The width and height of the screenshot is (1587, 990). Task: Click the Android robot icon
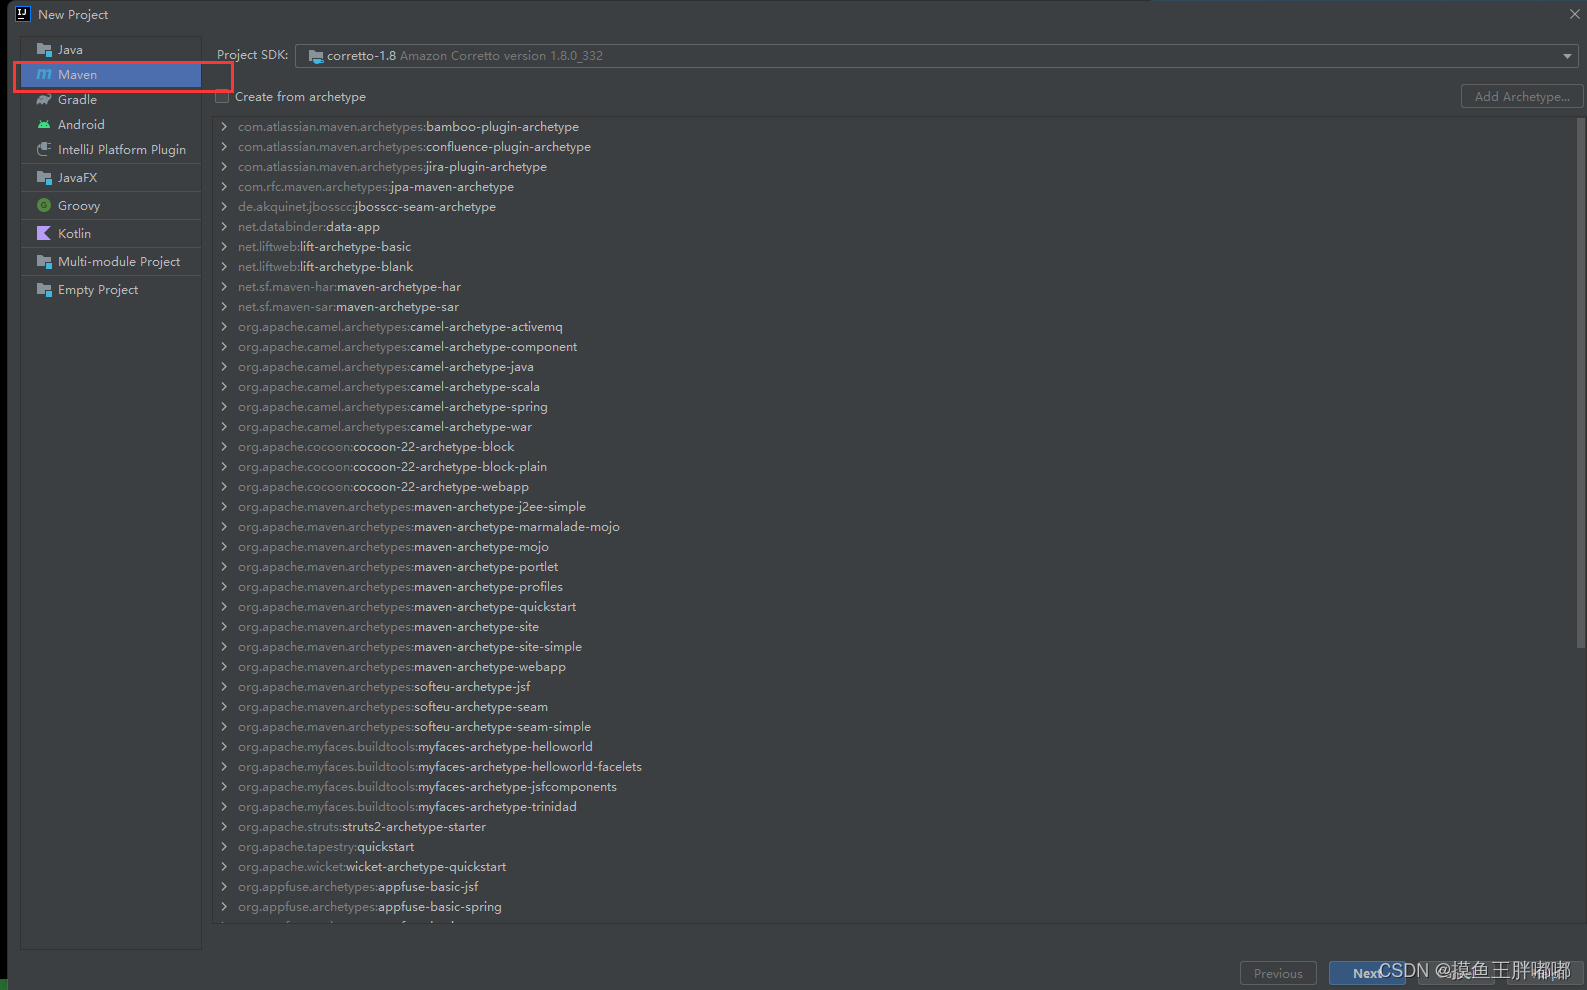coord(44,125)
